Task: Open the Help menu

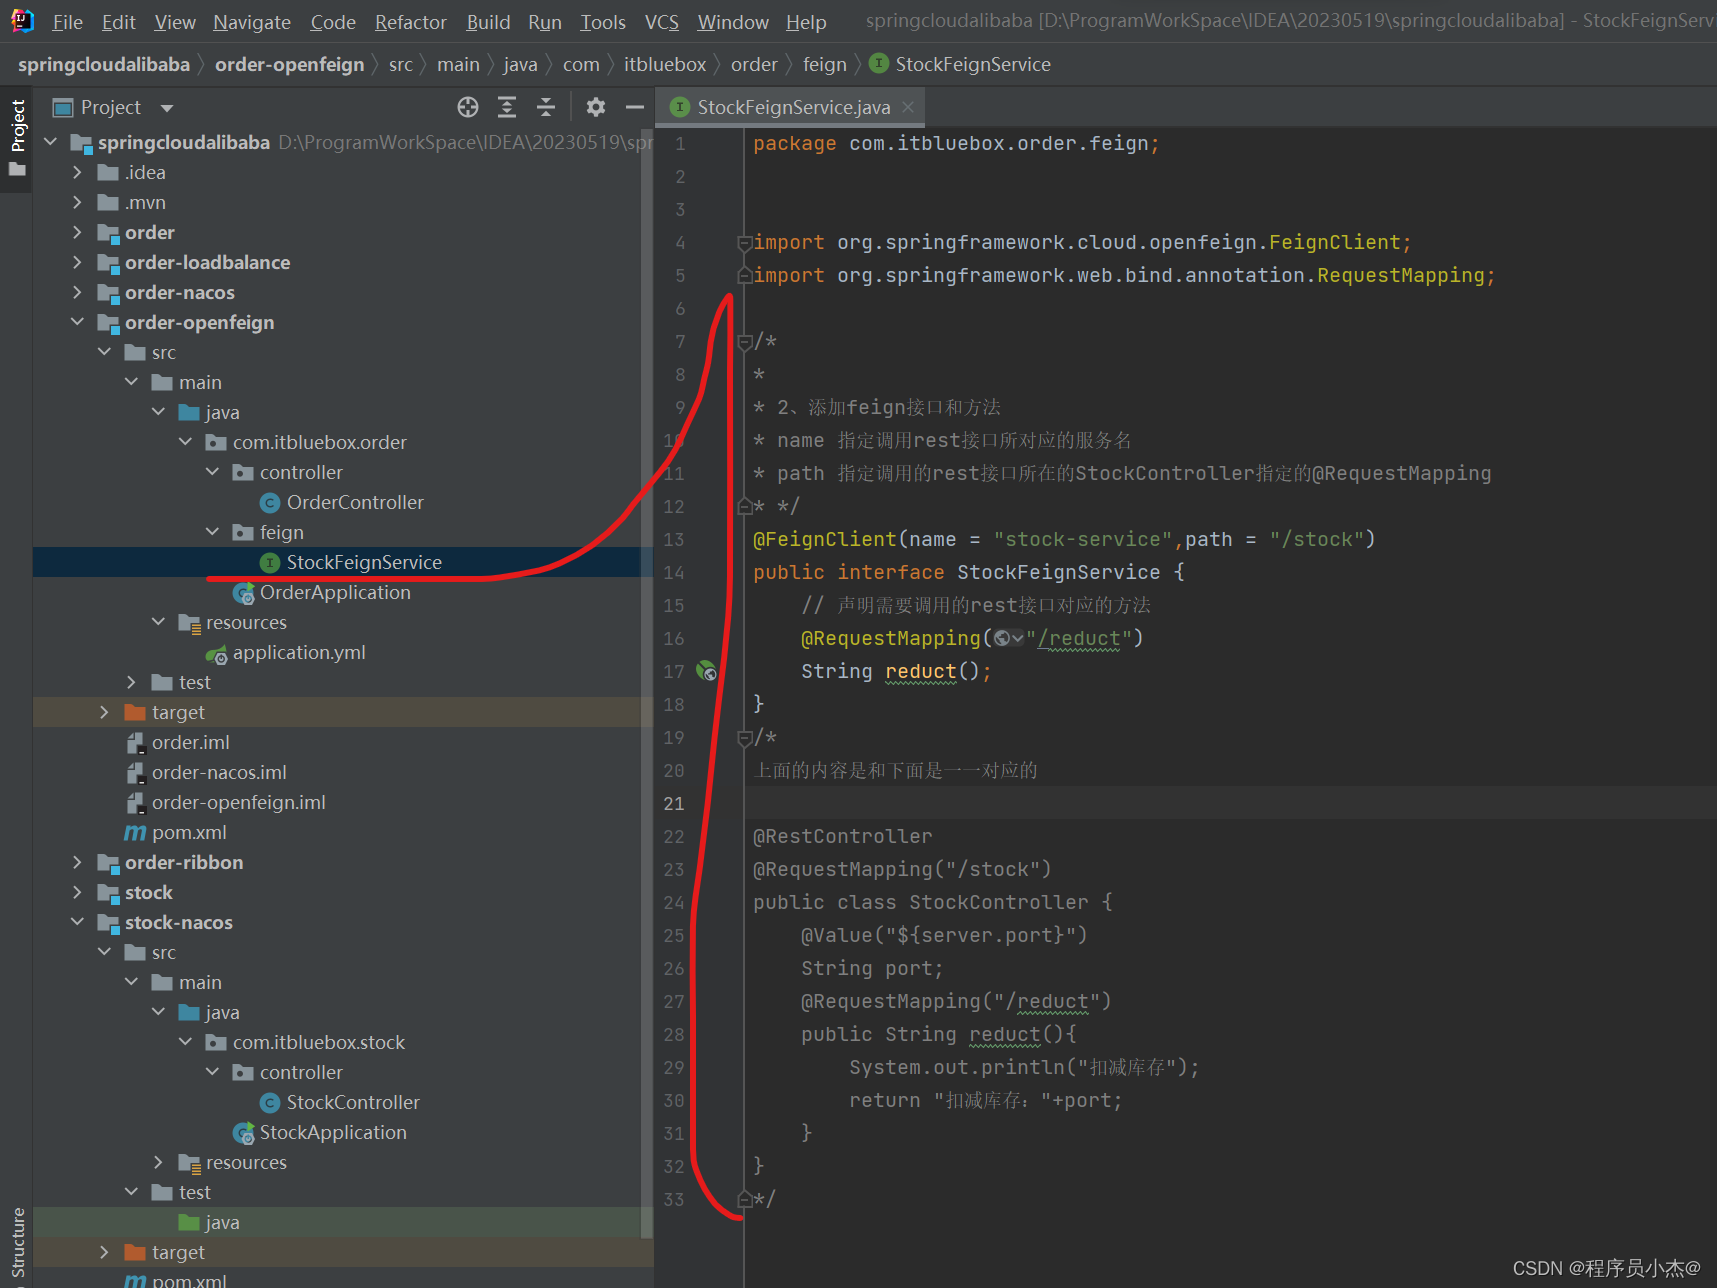Action: click(806, 22)
